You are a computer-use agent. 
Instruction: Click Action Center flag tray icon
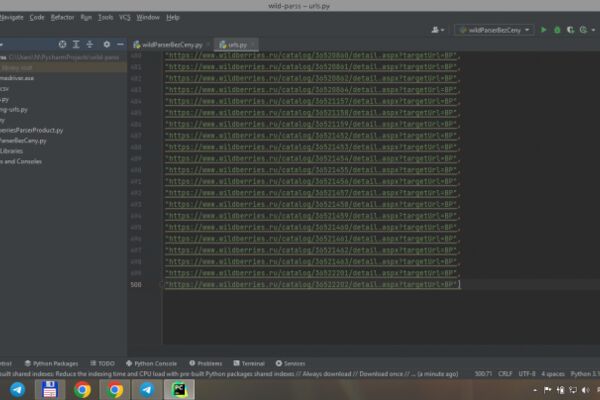(548, 390)
